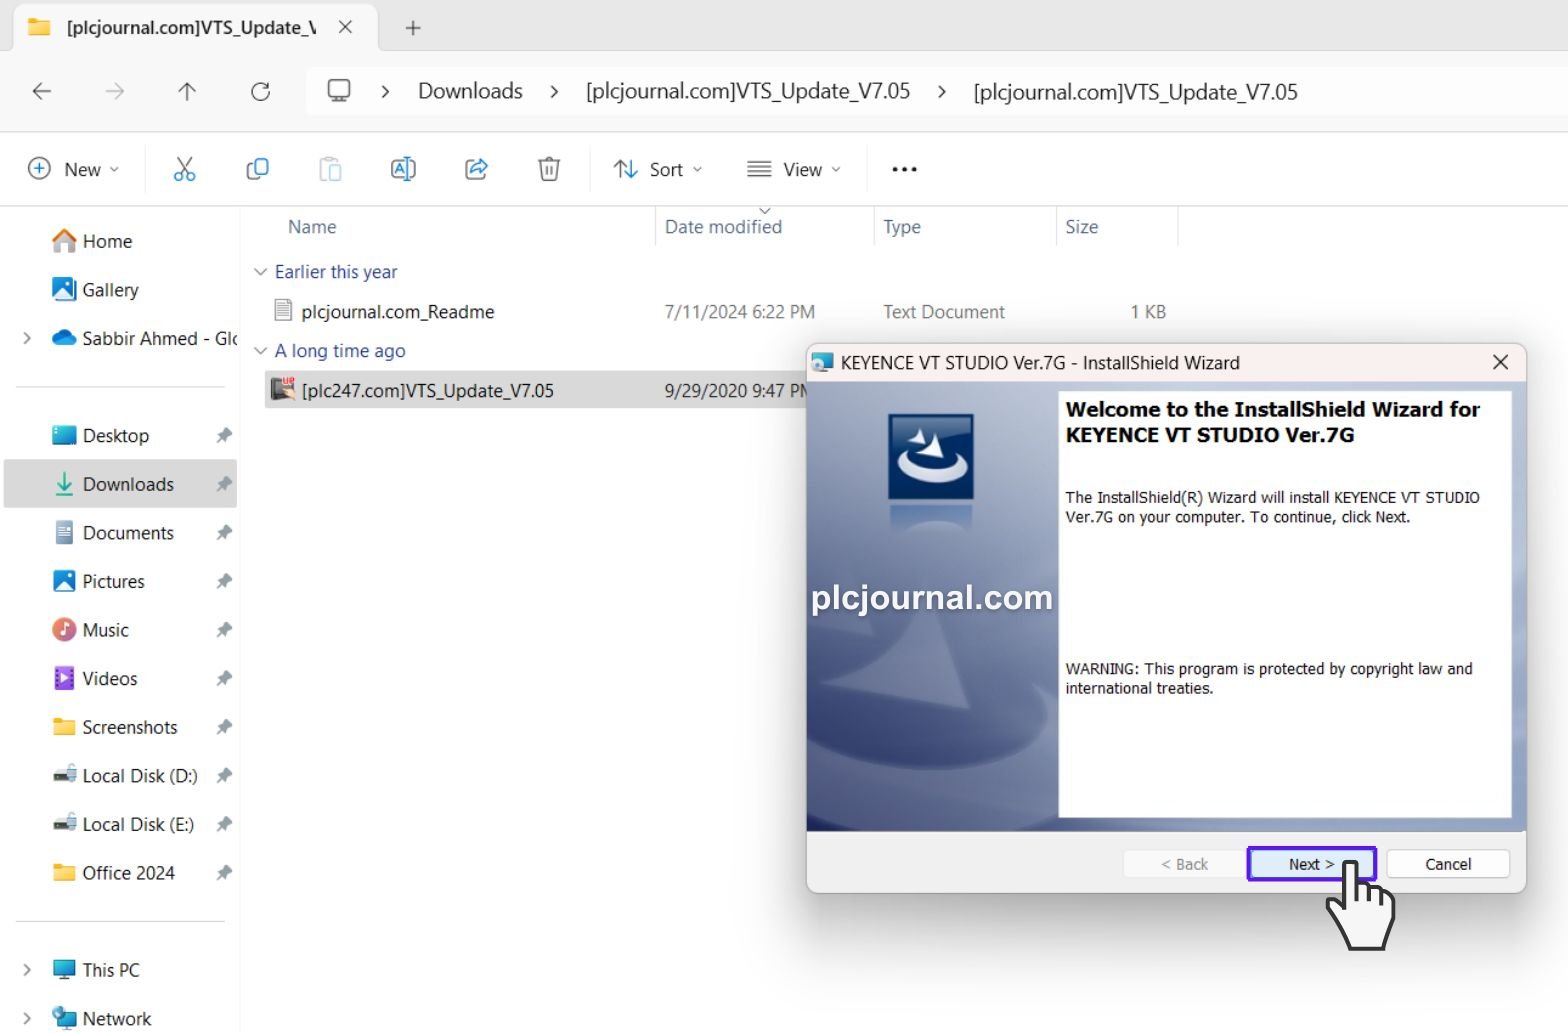The width and height of the screenshot is (1568, 1033).
Task: Open the New item dropdown
Action: [73, 169]
